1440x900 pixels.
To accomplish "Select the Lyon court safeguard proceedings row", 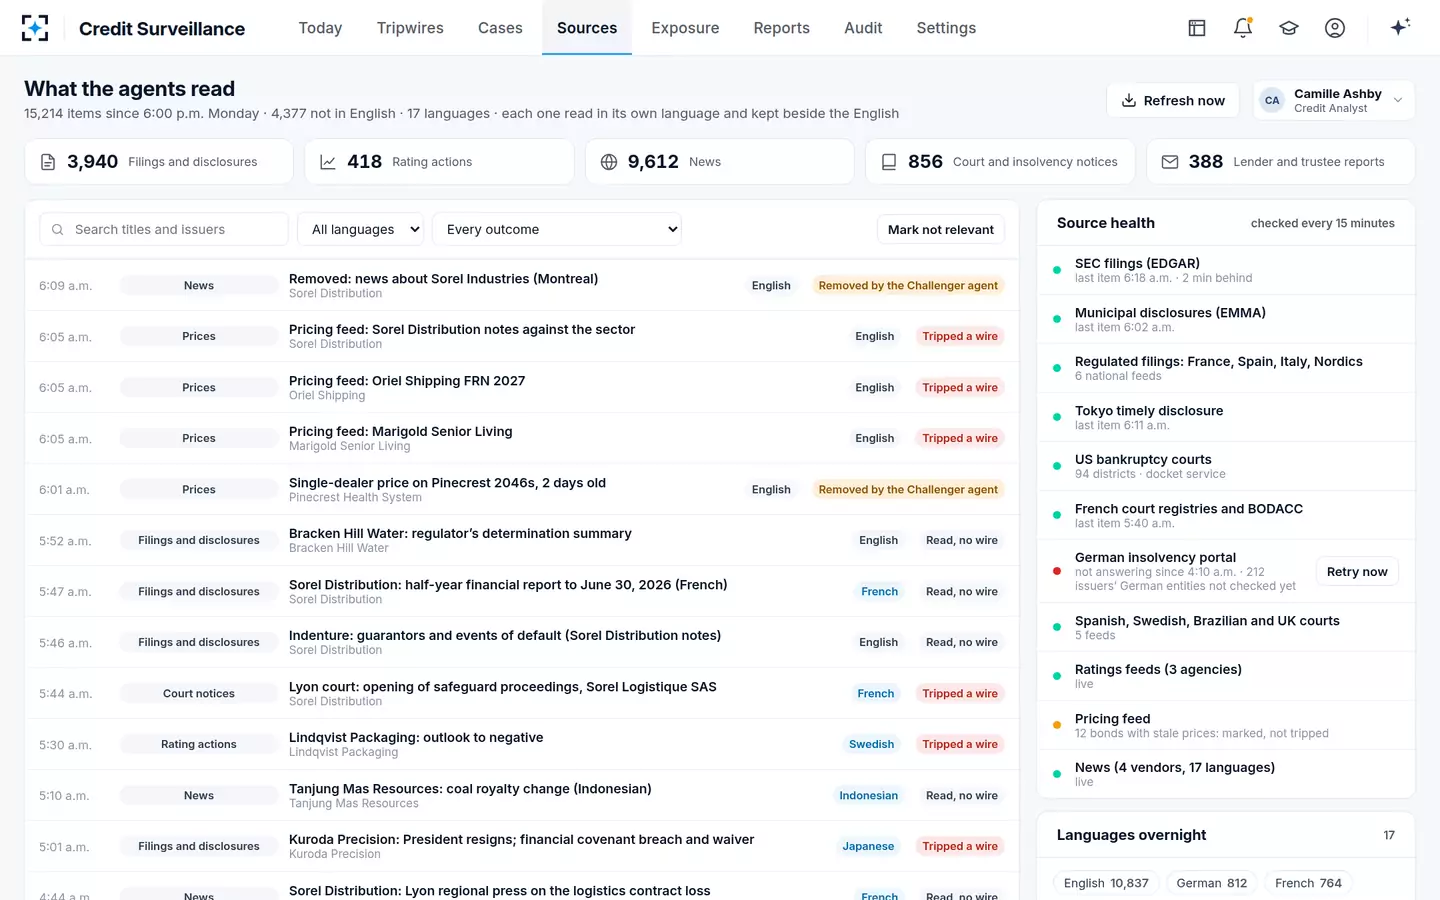I will [x=521, y=693].
